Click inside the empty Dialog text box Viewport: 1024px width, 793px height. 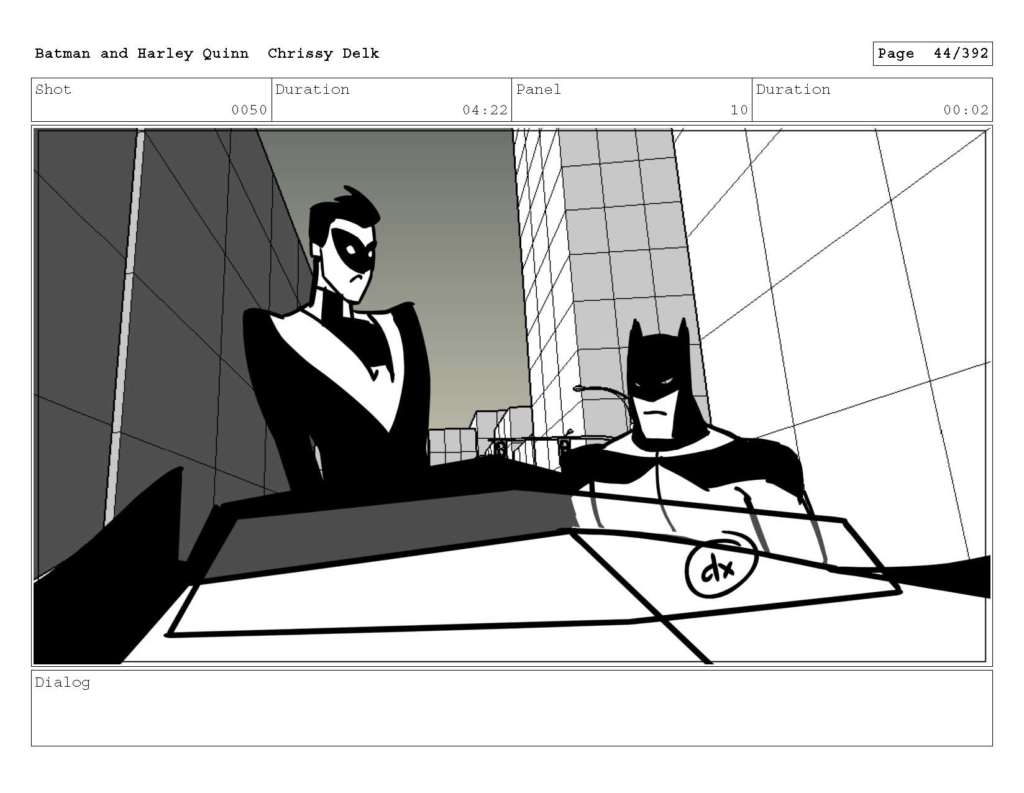(512, 708)
